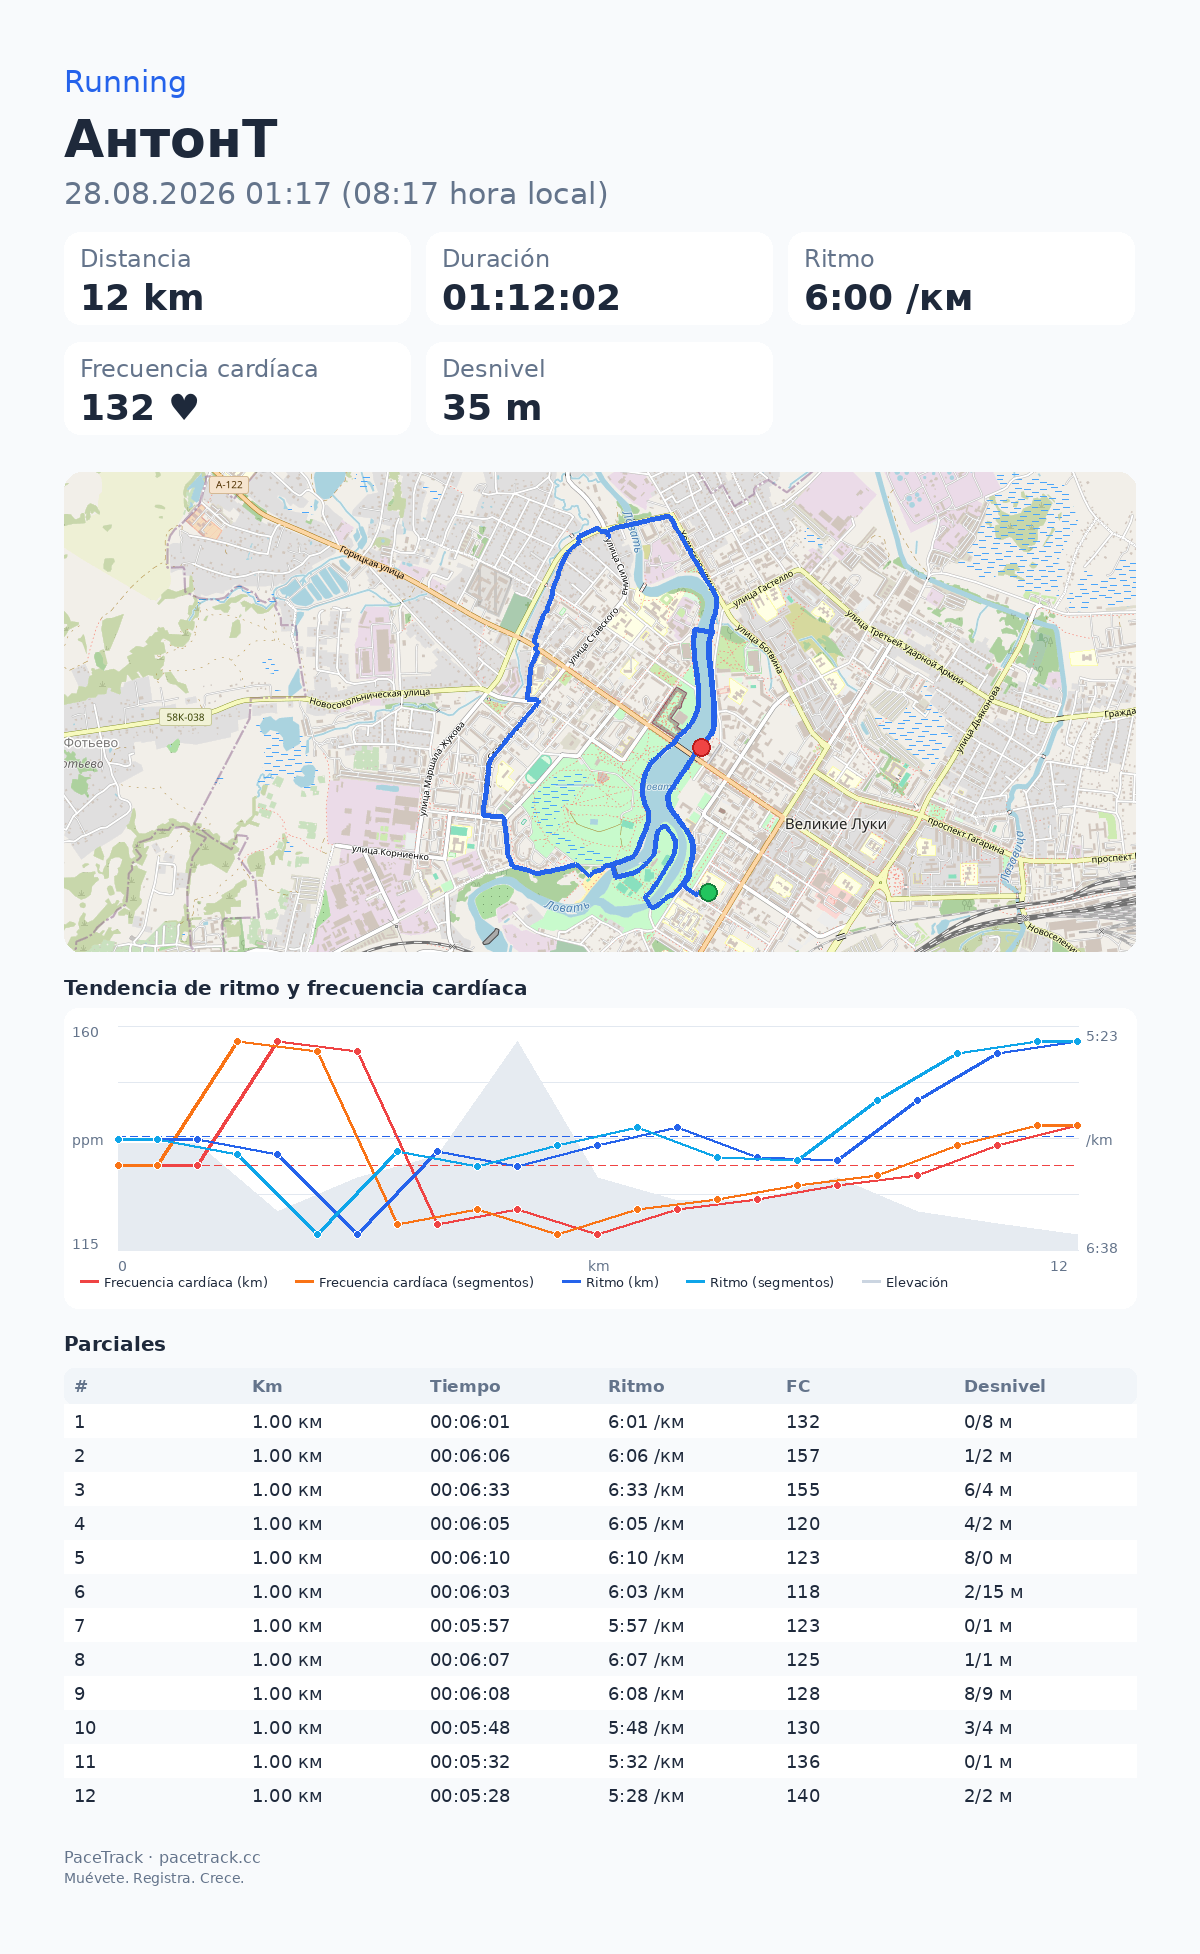Select the Desnivel 35 m card
The image size is (1200, 1954).
point(599,389)
